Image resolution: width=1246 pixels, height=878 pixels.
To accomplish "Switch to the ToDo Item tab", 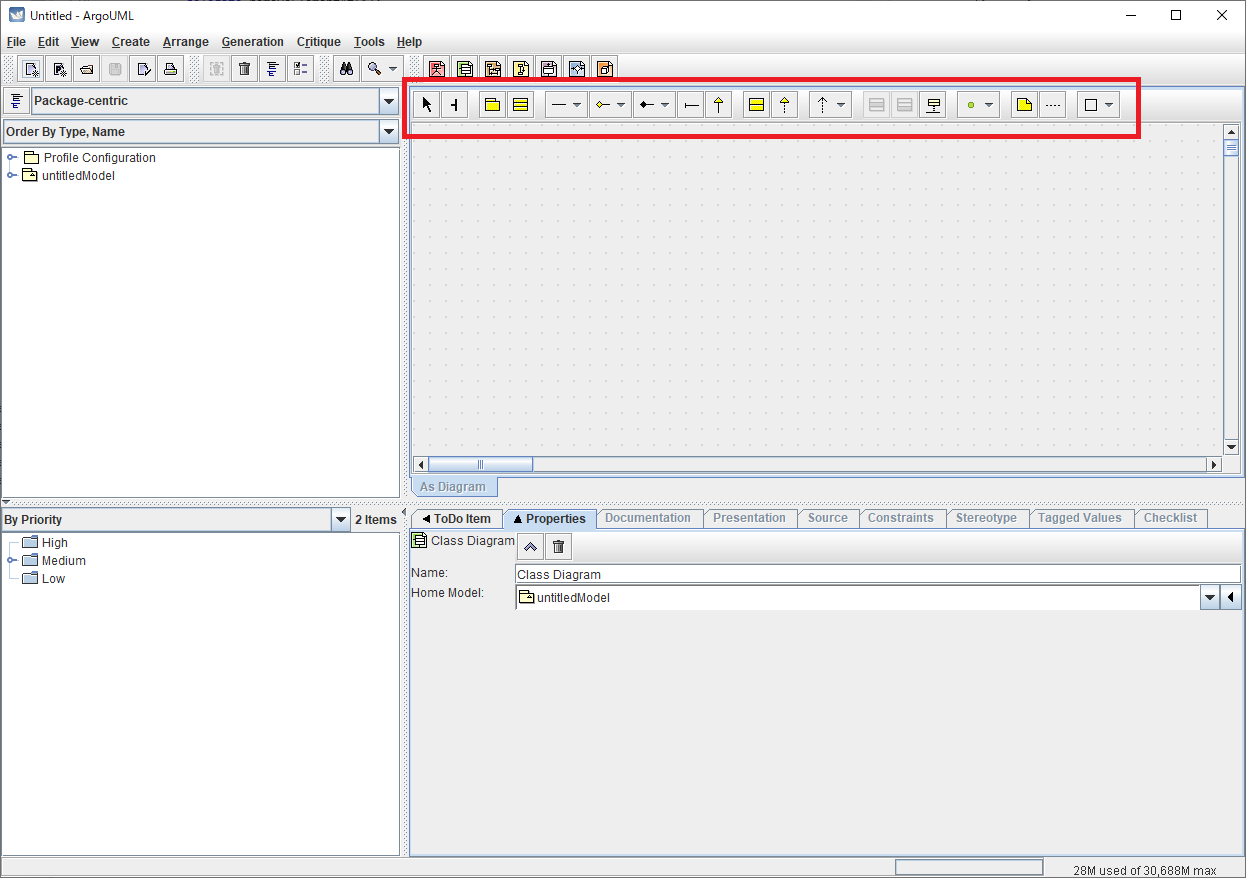I will click(x=456, y=519).
